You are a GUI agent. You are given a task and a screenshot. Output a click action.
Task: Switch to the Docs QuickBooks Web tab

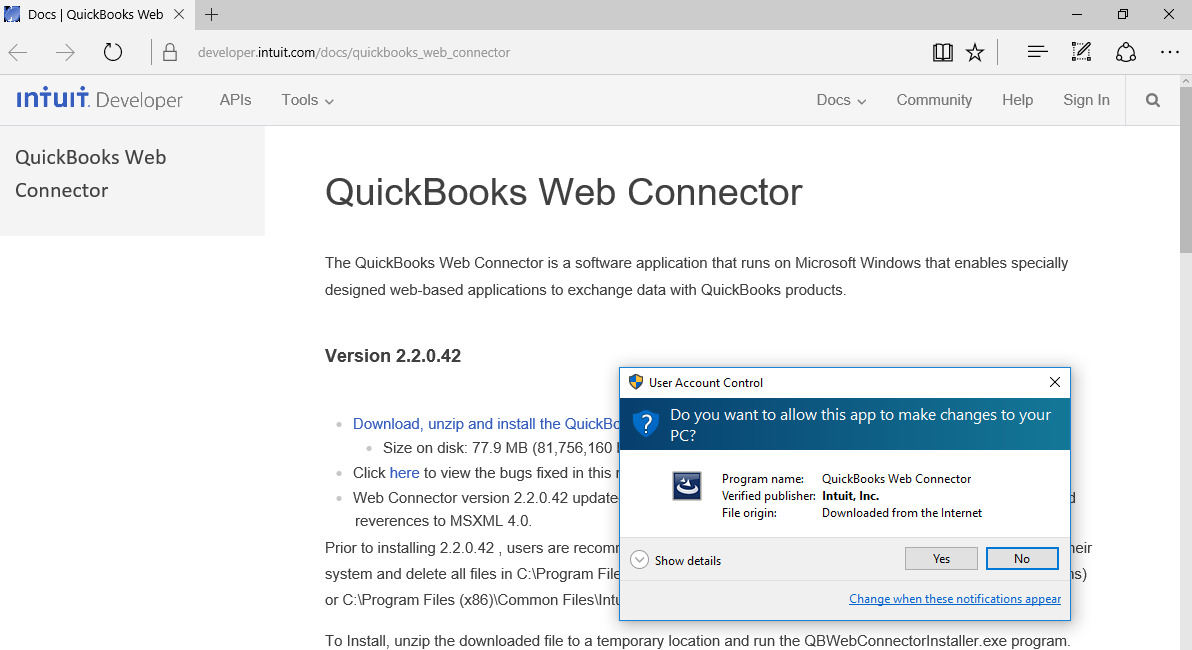coord(95,14)
